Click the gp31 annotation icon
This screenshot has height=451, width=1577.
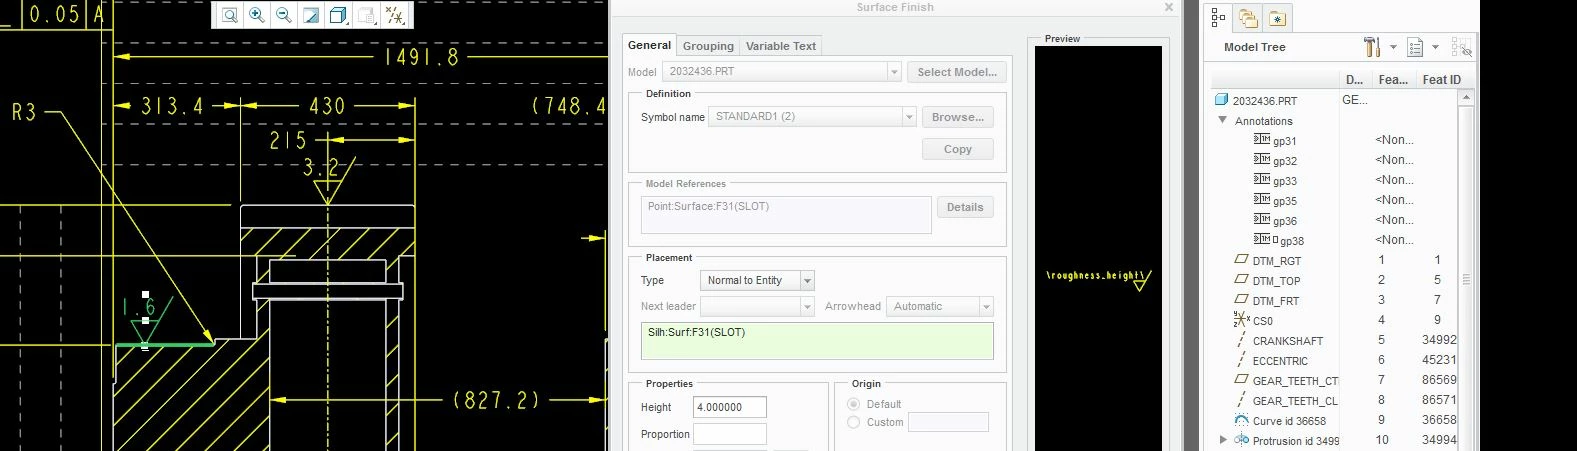tap(1262, 140)
